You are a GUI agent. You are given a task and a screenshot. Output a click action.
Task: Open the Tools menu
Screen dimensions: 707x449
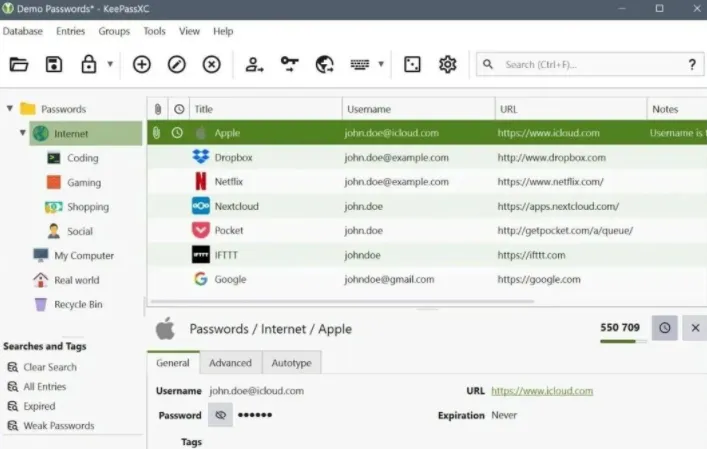pos(154,31)
